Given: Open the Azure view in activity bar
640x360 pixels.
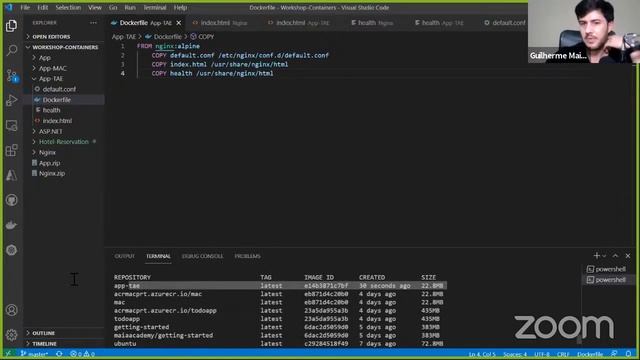Looking at the screenshot, I should pyautogui.click(x=11, y=175).
